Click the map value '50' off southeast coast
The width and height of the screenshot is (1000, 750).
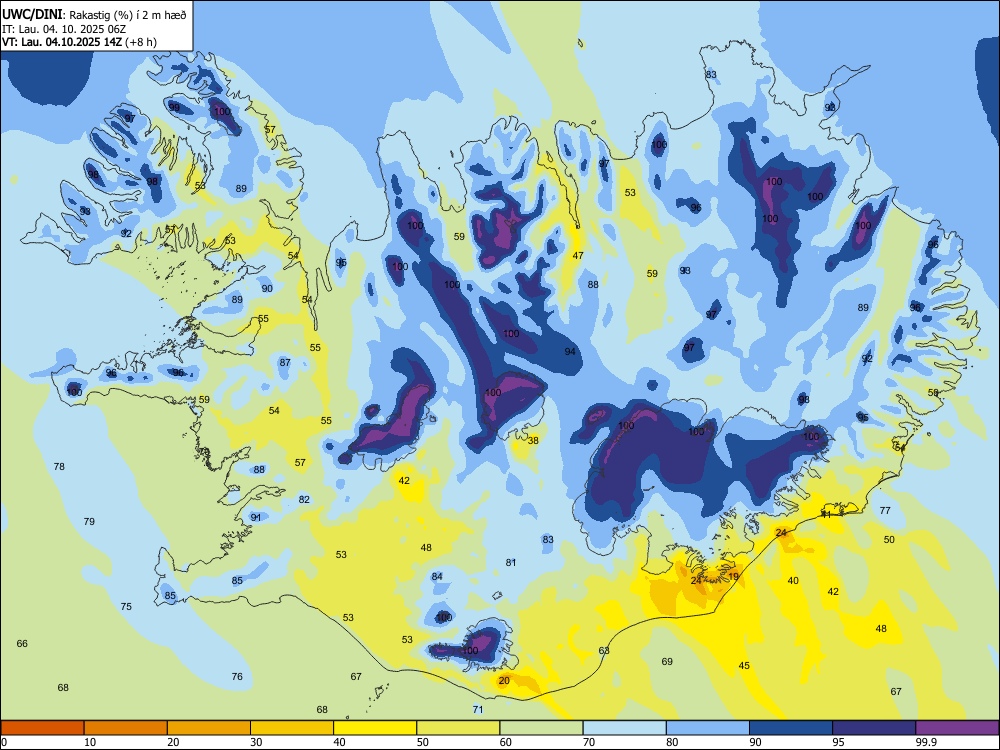(x=889, y=539)
